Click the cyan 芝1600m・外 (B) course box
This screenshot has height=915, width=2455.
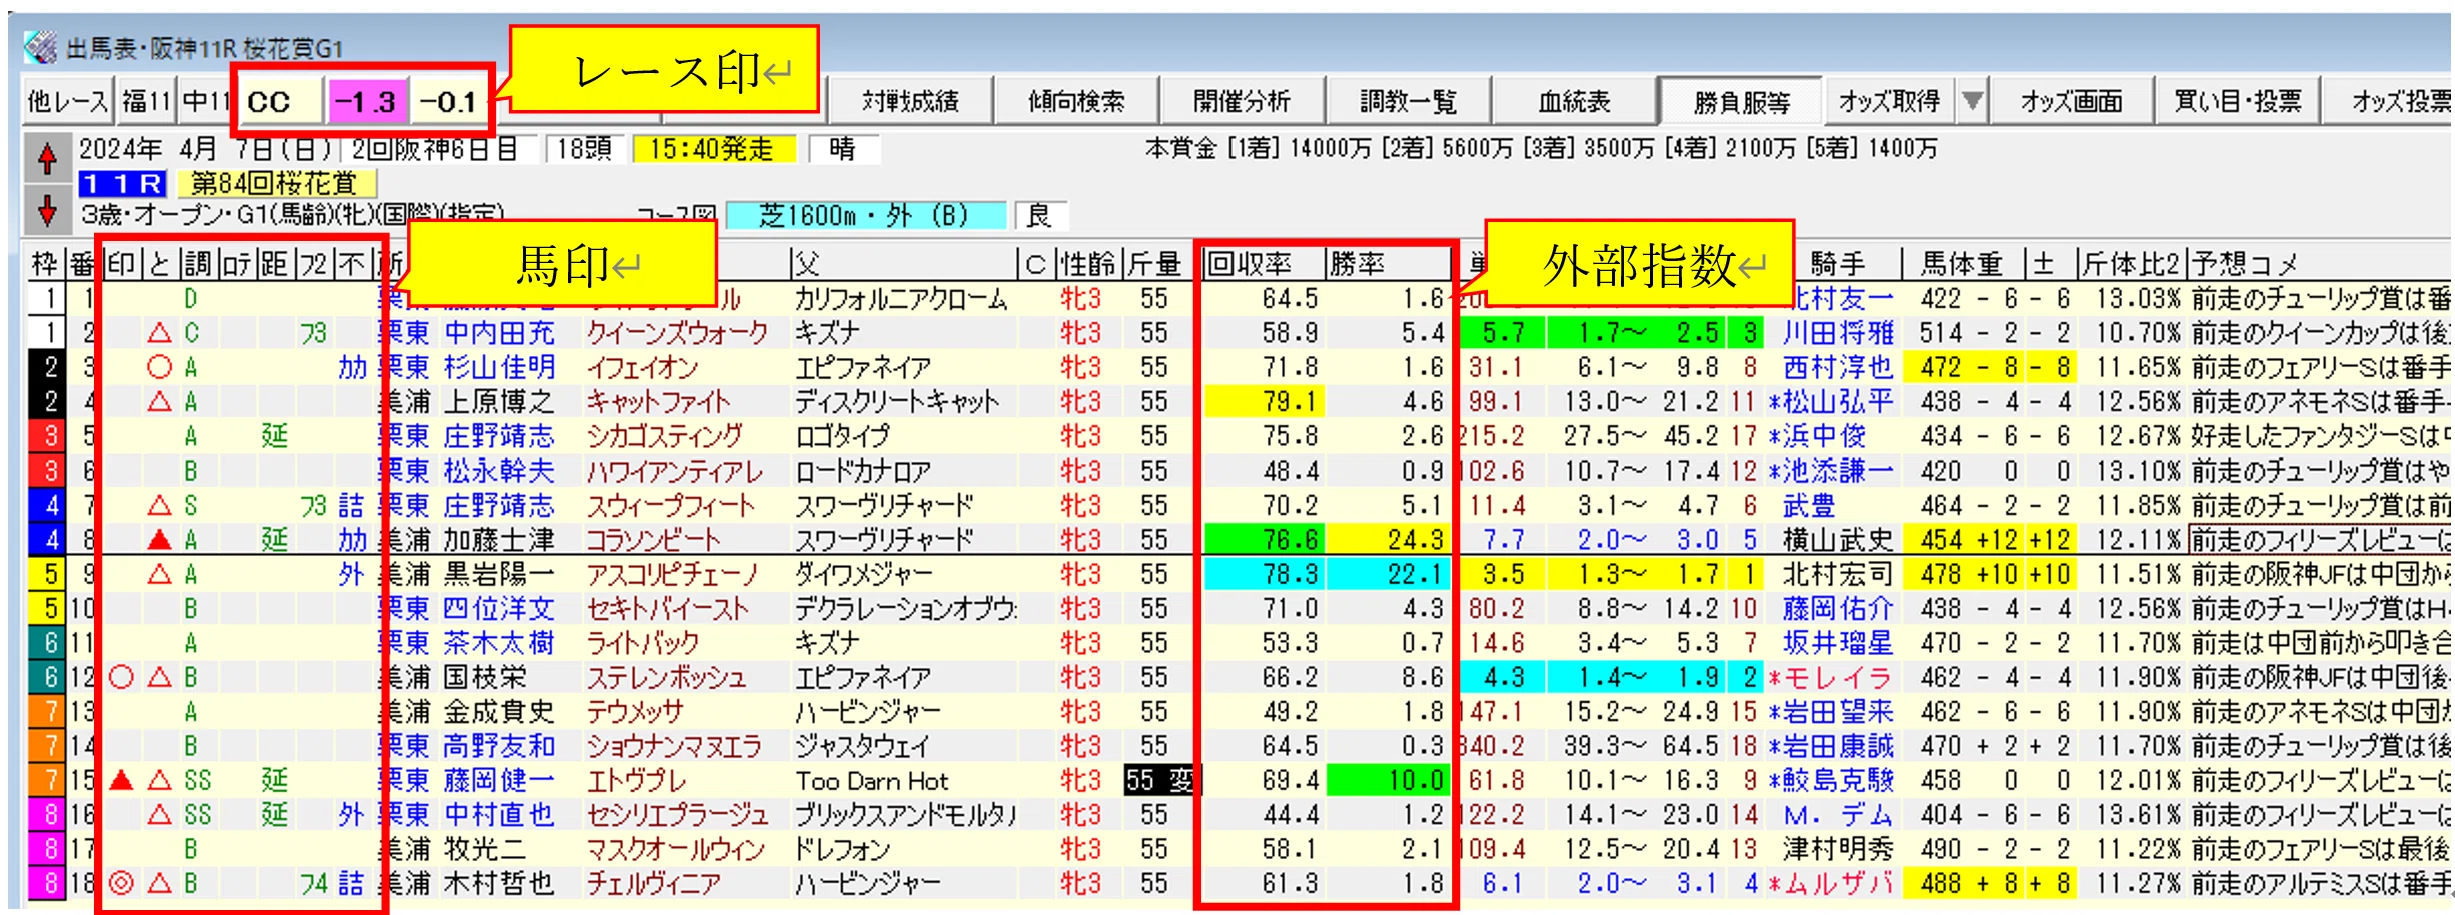click(864, 215)
